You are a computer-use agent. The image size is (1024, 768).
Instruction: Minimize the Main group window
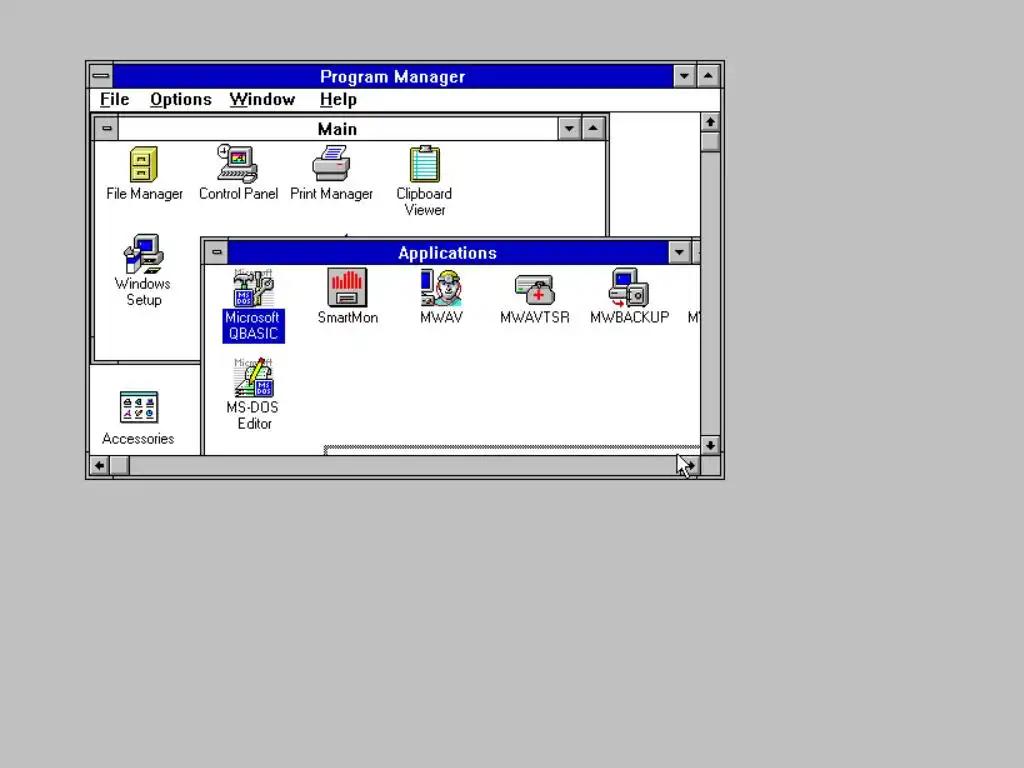coord(569,129)
